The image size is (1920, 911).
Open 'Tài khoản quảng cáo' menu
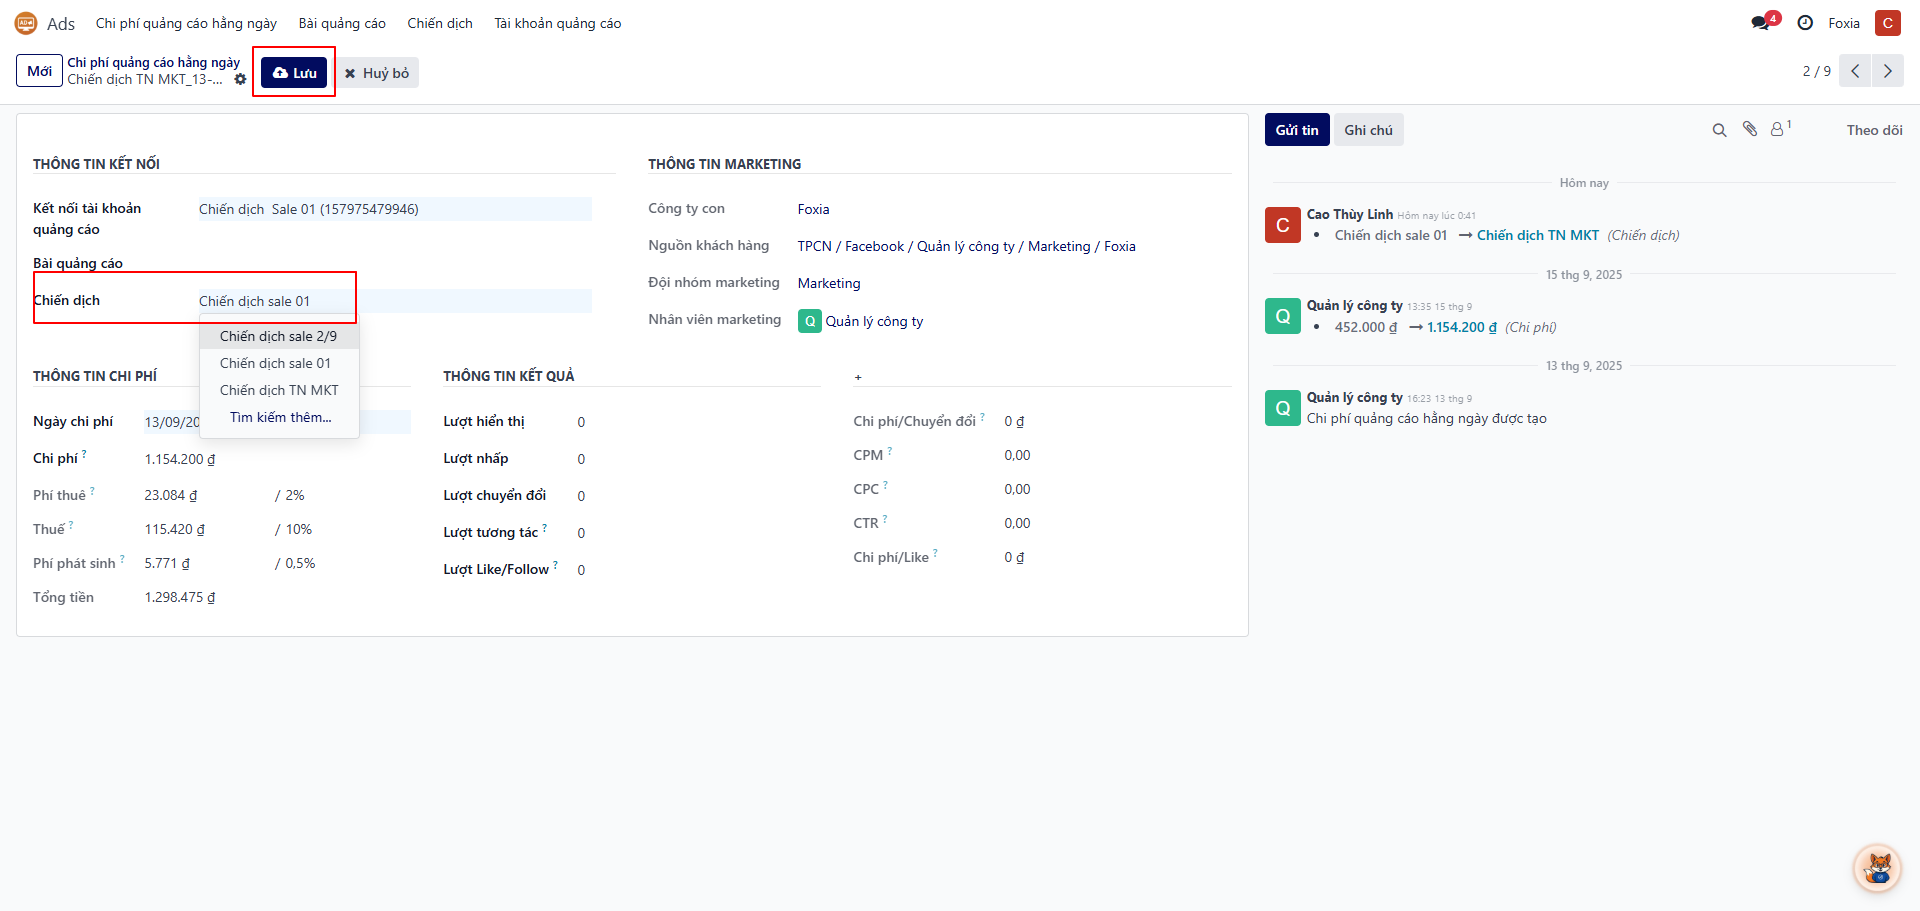557,23
